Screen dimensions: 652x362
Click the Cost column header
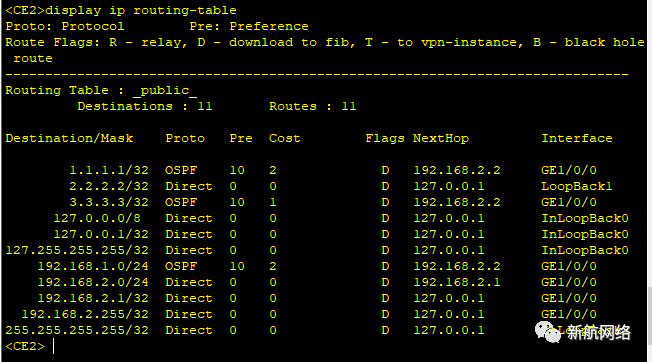pyautogui.click(x=285, y=138)
